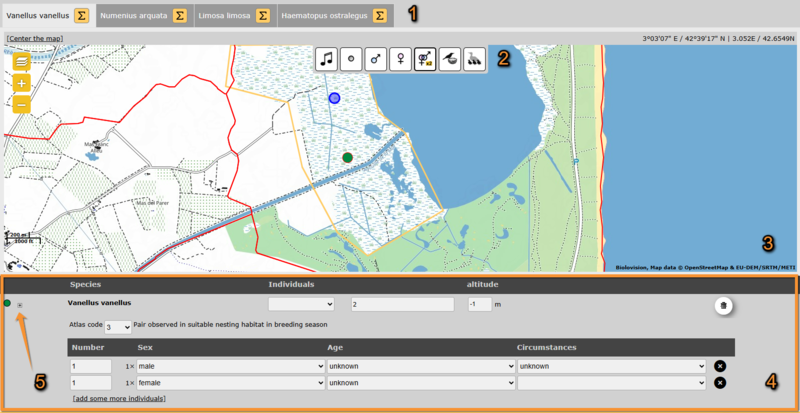Image resolution: width=800 pixels, height=413 pixels.
Task: Click the nest icon in map toolbar
Action: click(449, 59)
